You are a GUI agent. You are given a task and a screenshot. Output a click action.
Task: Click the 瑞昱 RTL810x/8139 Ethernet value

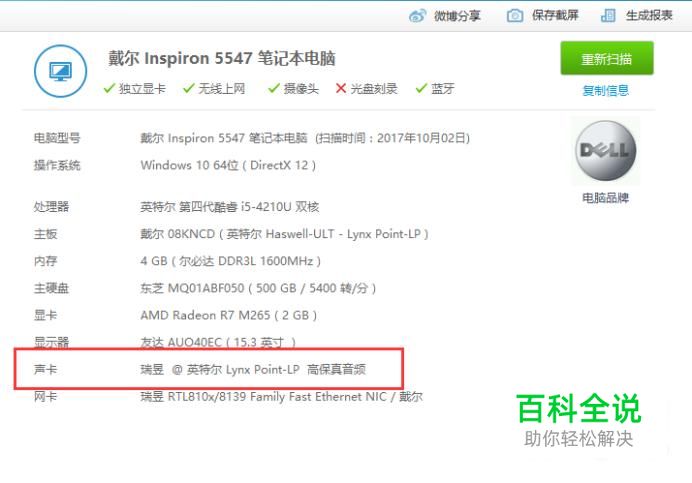[282, 396]
